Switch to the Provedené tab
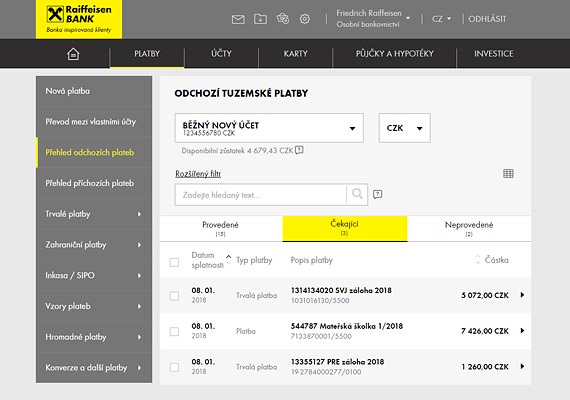This screenshot has height=400, width=570. click(x=221, y=228)
